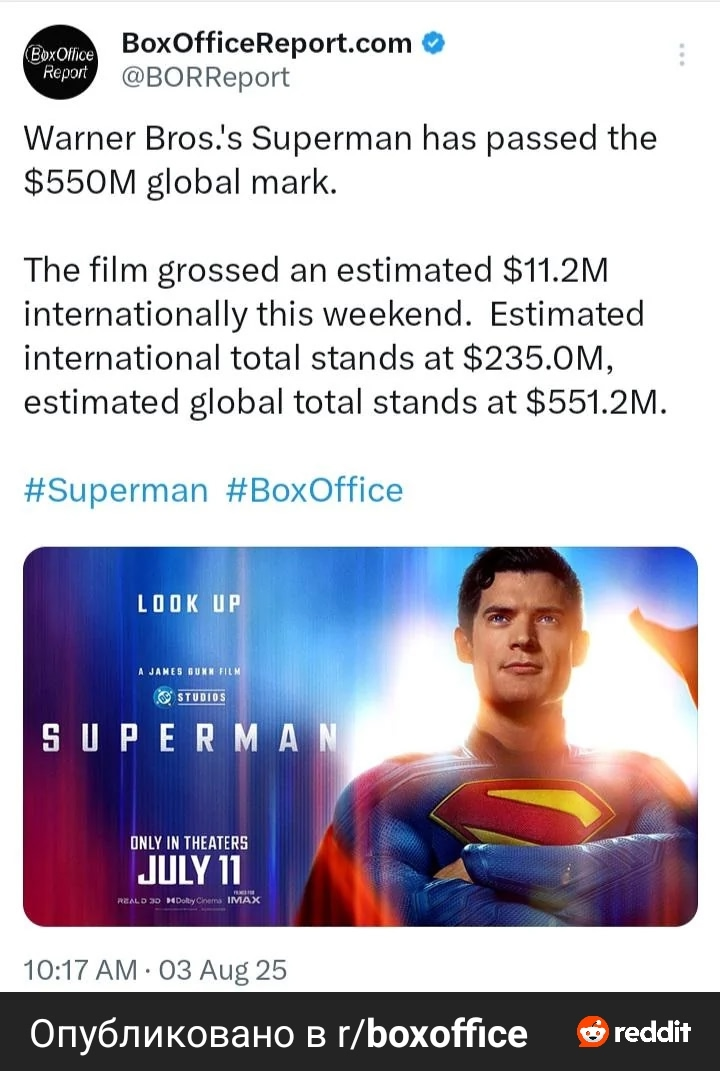Click the DC Studios logo on poster
This screenshot has width=720, height=1071.
click(189, 696)
